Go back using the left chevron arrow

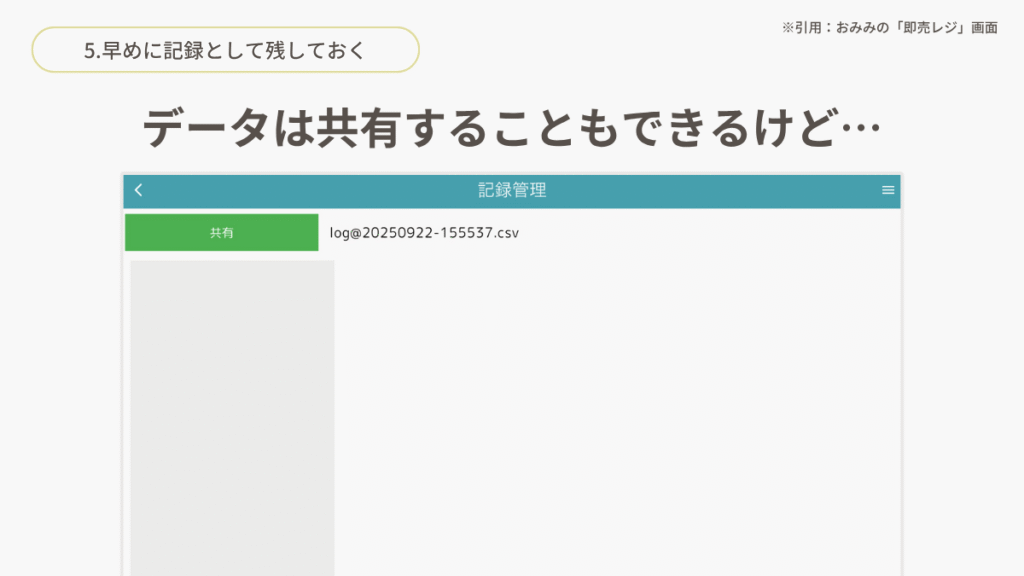tap(138, 191)
